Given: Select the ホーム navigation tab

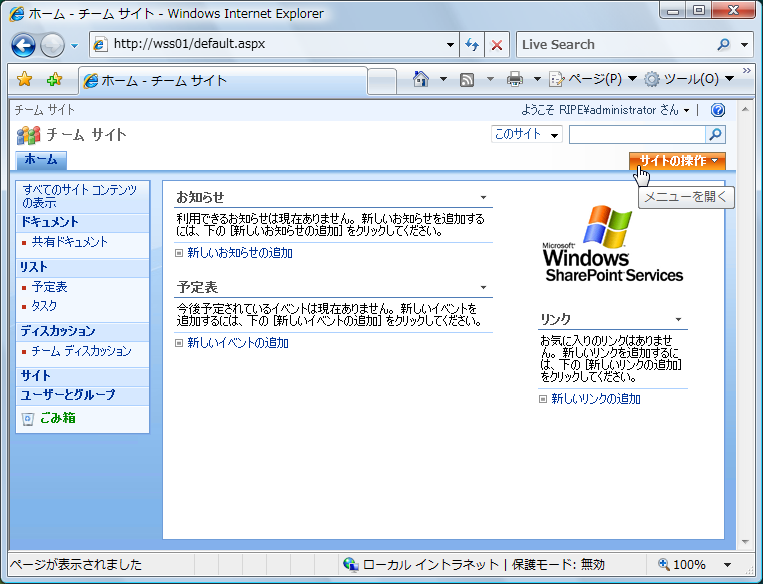Looking at the screenshot, I should tap(41, 160).
